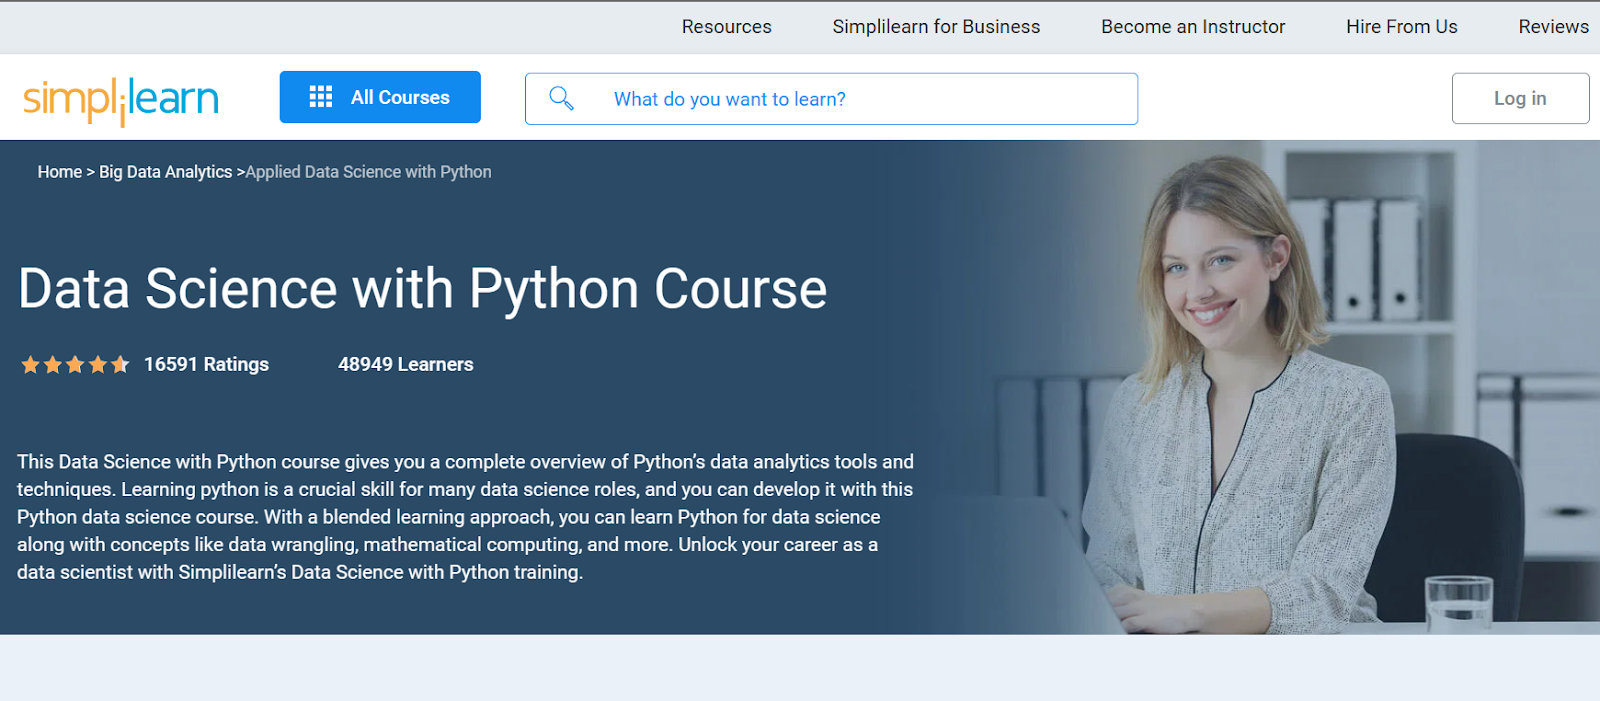Click the half-filled fifth rating star
Viewport: 1600px width, 701px height.
120,365
